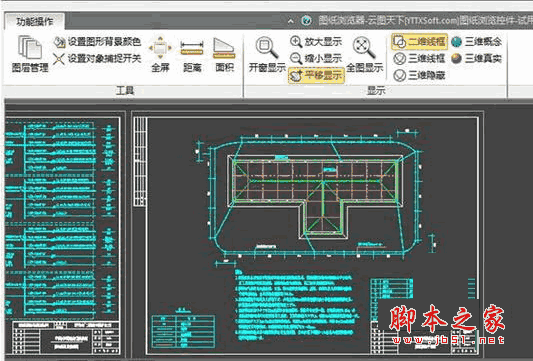The width and height of the screenshot is (533, 361).
Task: Click 设置图形背景颜色 background color option
Action: point(97,42)
